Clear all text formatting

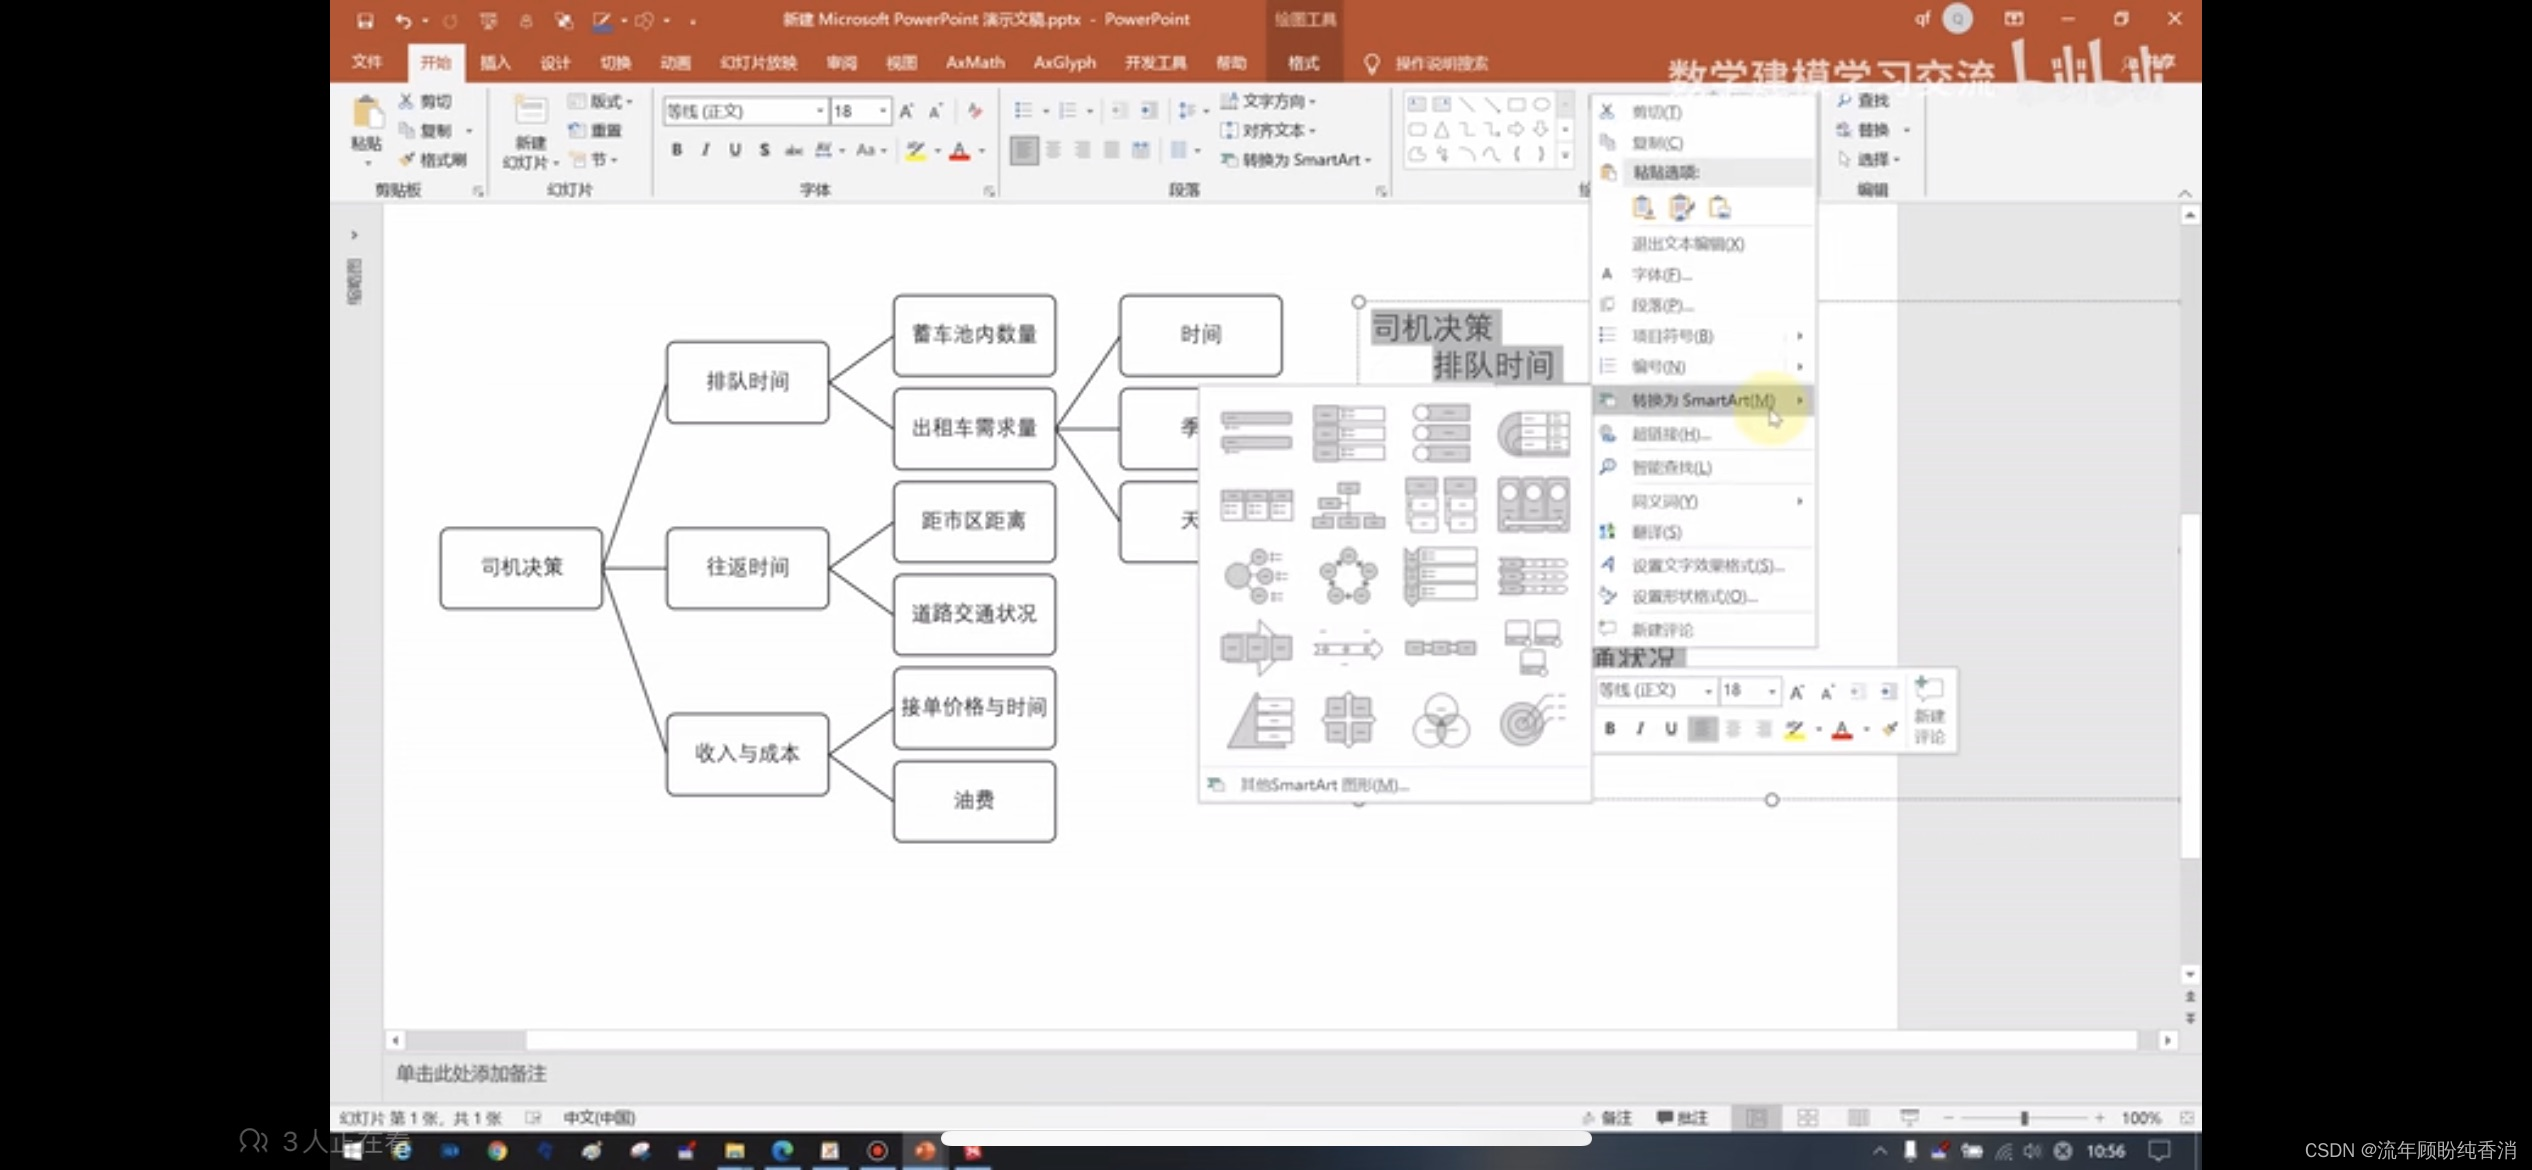974,111
